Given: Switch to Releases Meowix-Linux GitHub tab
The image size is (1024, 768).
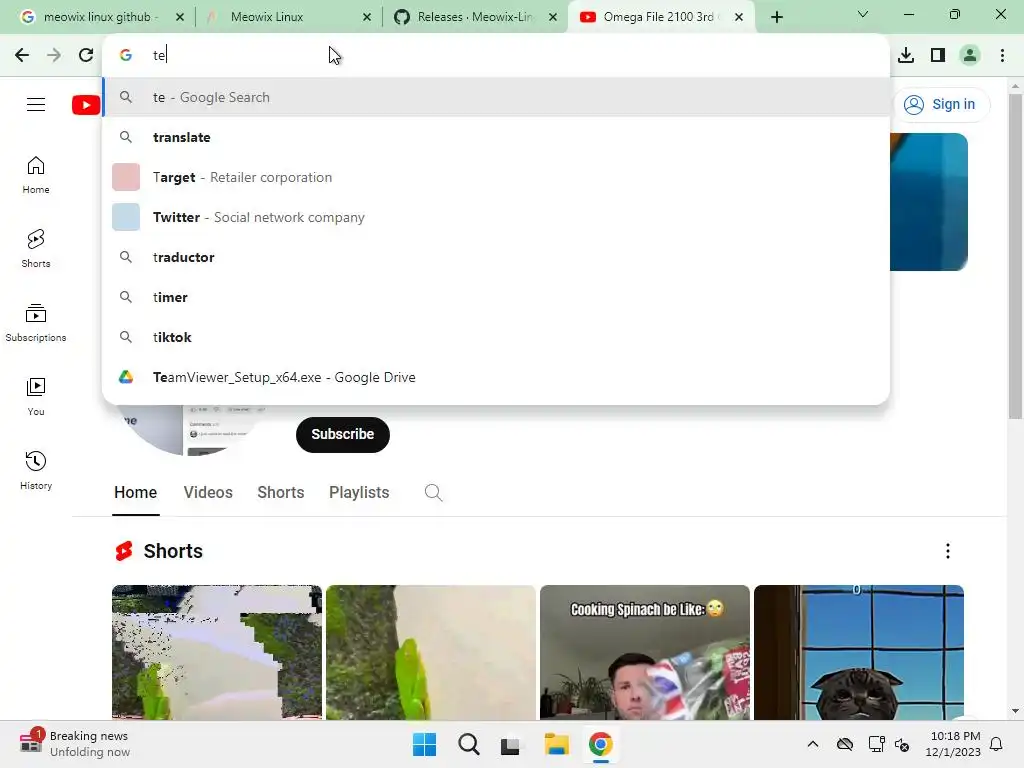Looking at the screenshot, I should pos(475,17).
